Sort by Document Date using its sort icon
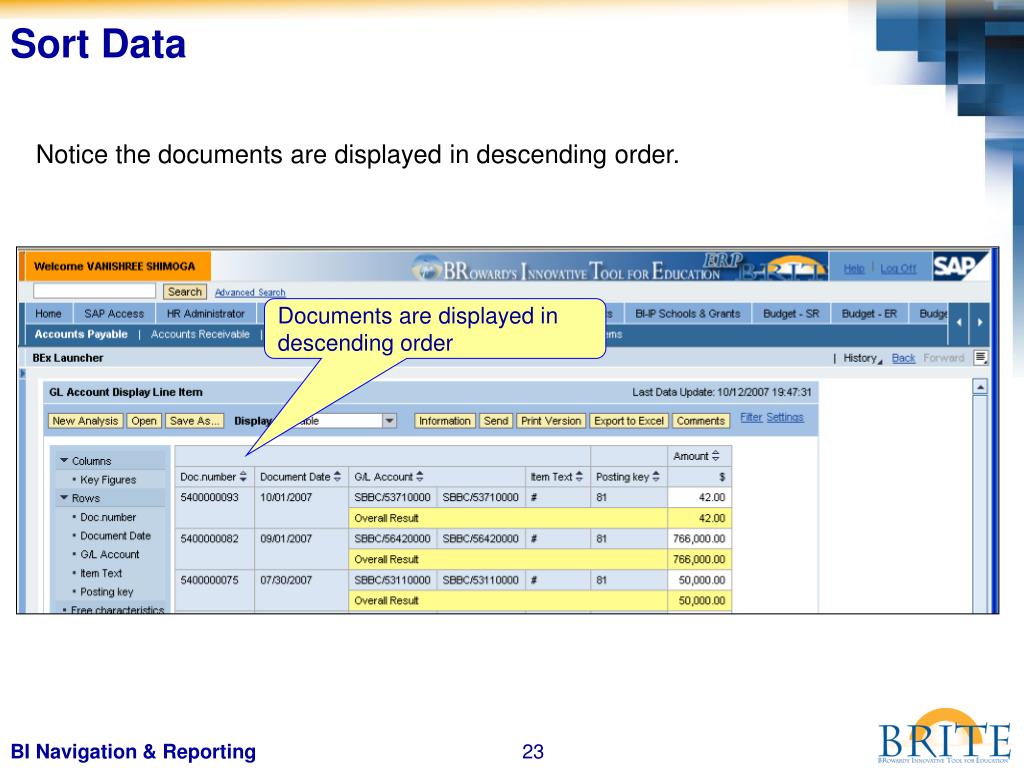 [338, 477]
